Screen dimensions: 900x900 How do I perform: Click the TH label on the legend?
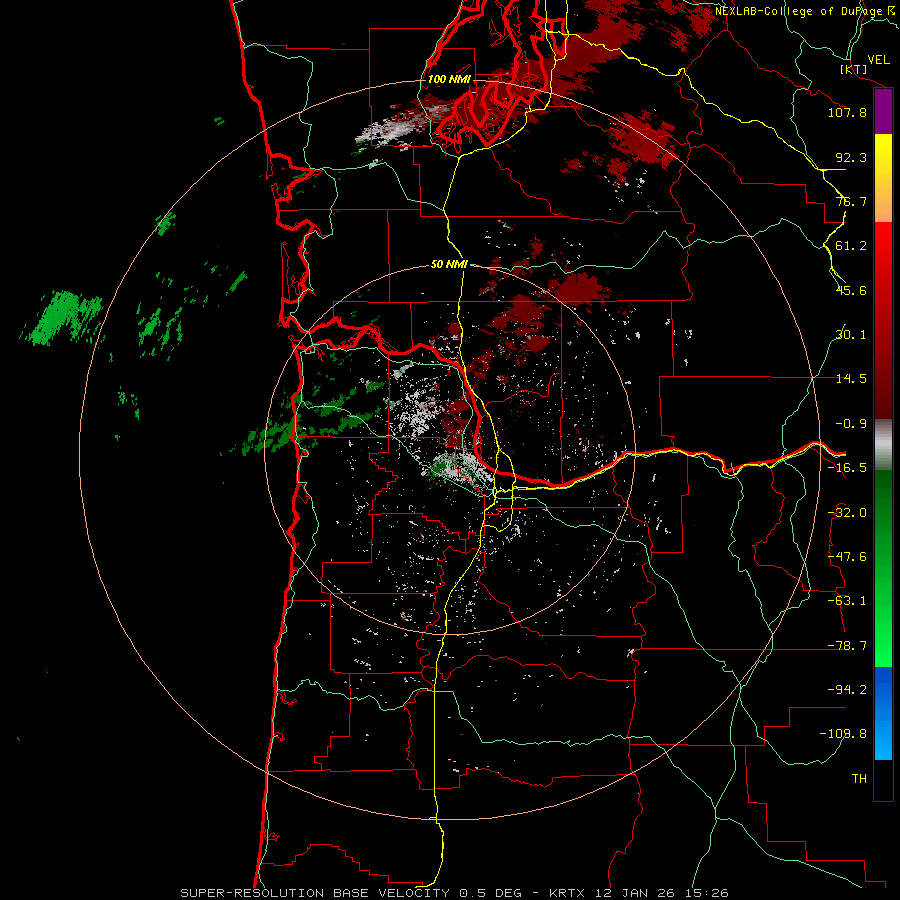click(x=859, y=779)
